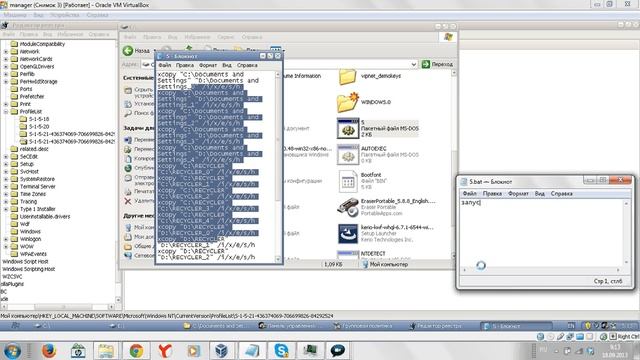Click registry tree horizontal scrollbar right arrow
The width and height of the screenshot is (640, 360).
click(111, 307)
